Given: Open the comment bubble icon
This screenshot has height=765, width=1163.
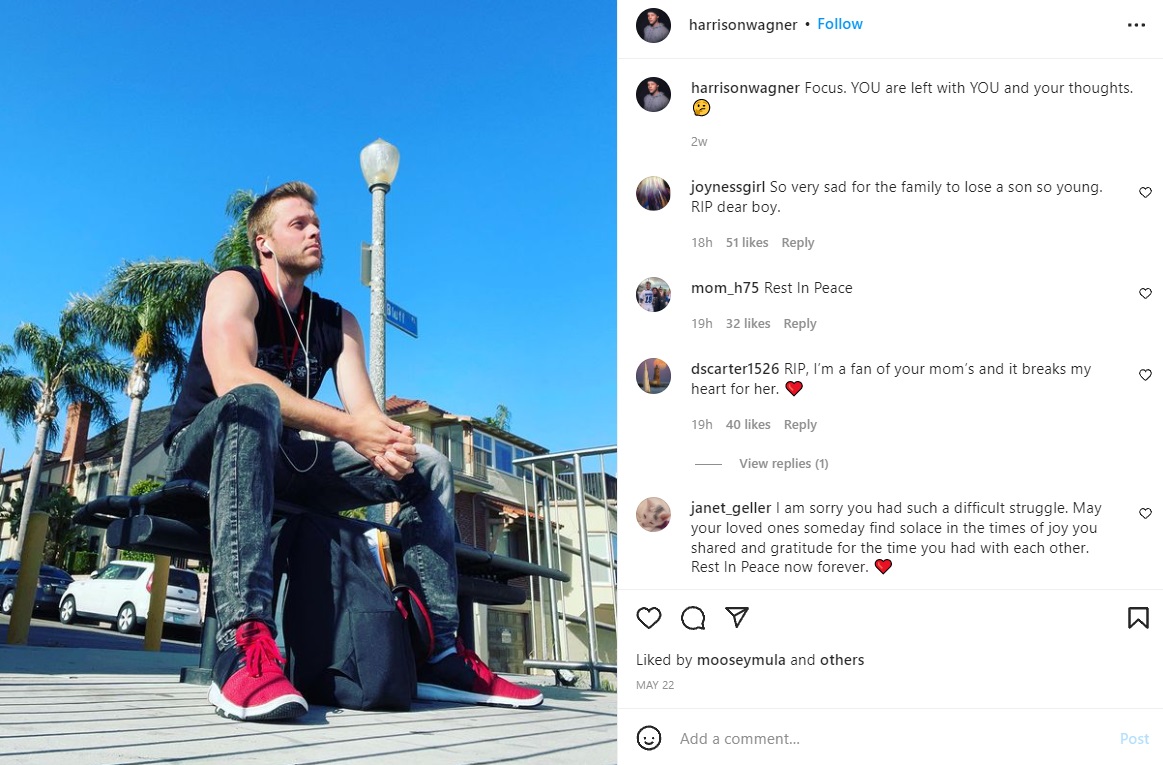Looking at the screenshot, I should point(693,617).
